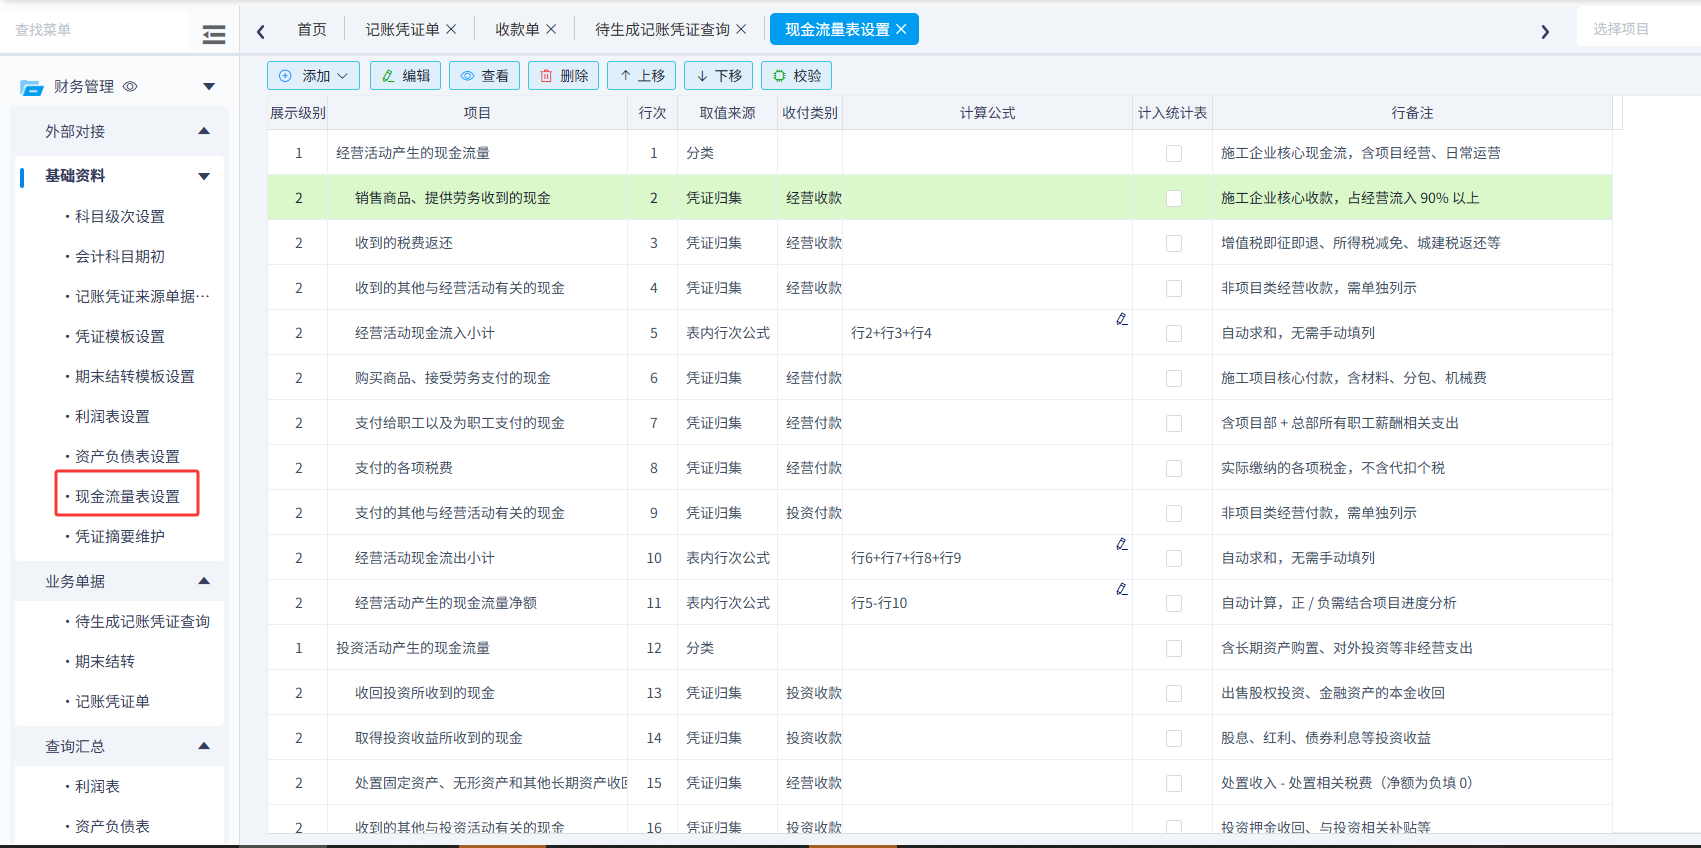
Task: Collapse the 财务管理 menu arrow
Action: pos(209,87)
